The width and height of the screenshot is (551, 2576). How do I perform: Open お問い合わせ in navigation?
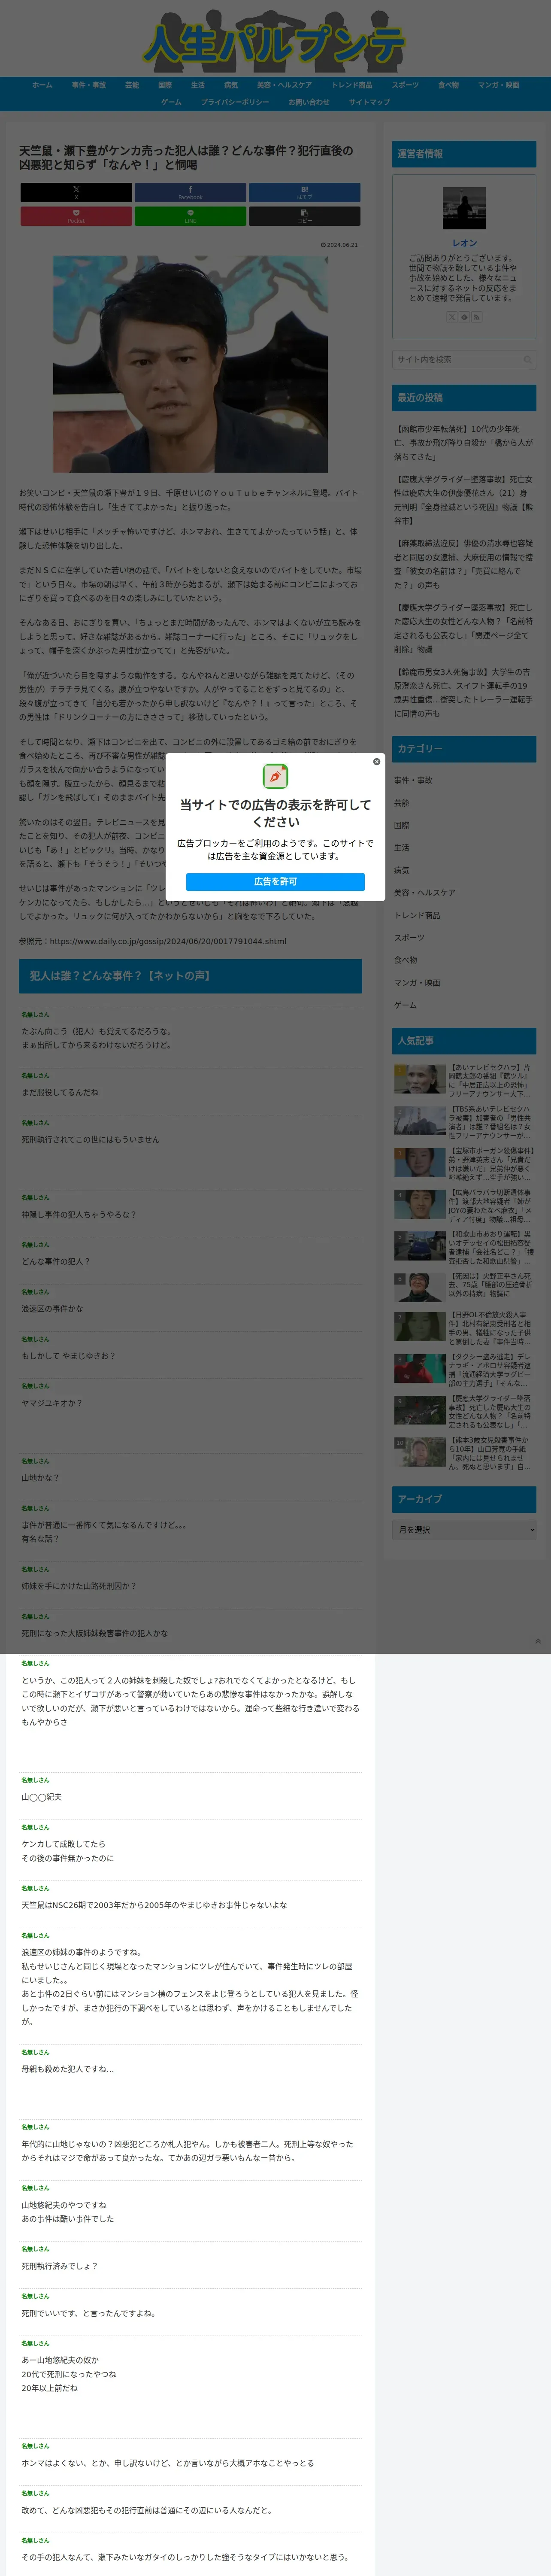[309, 102]
